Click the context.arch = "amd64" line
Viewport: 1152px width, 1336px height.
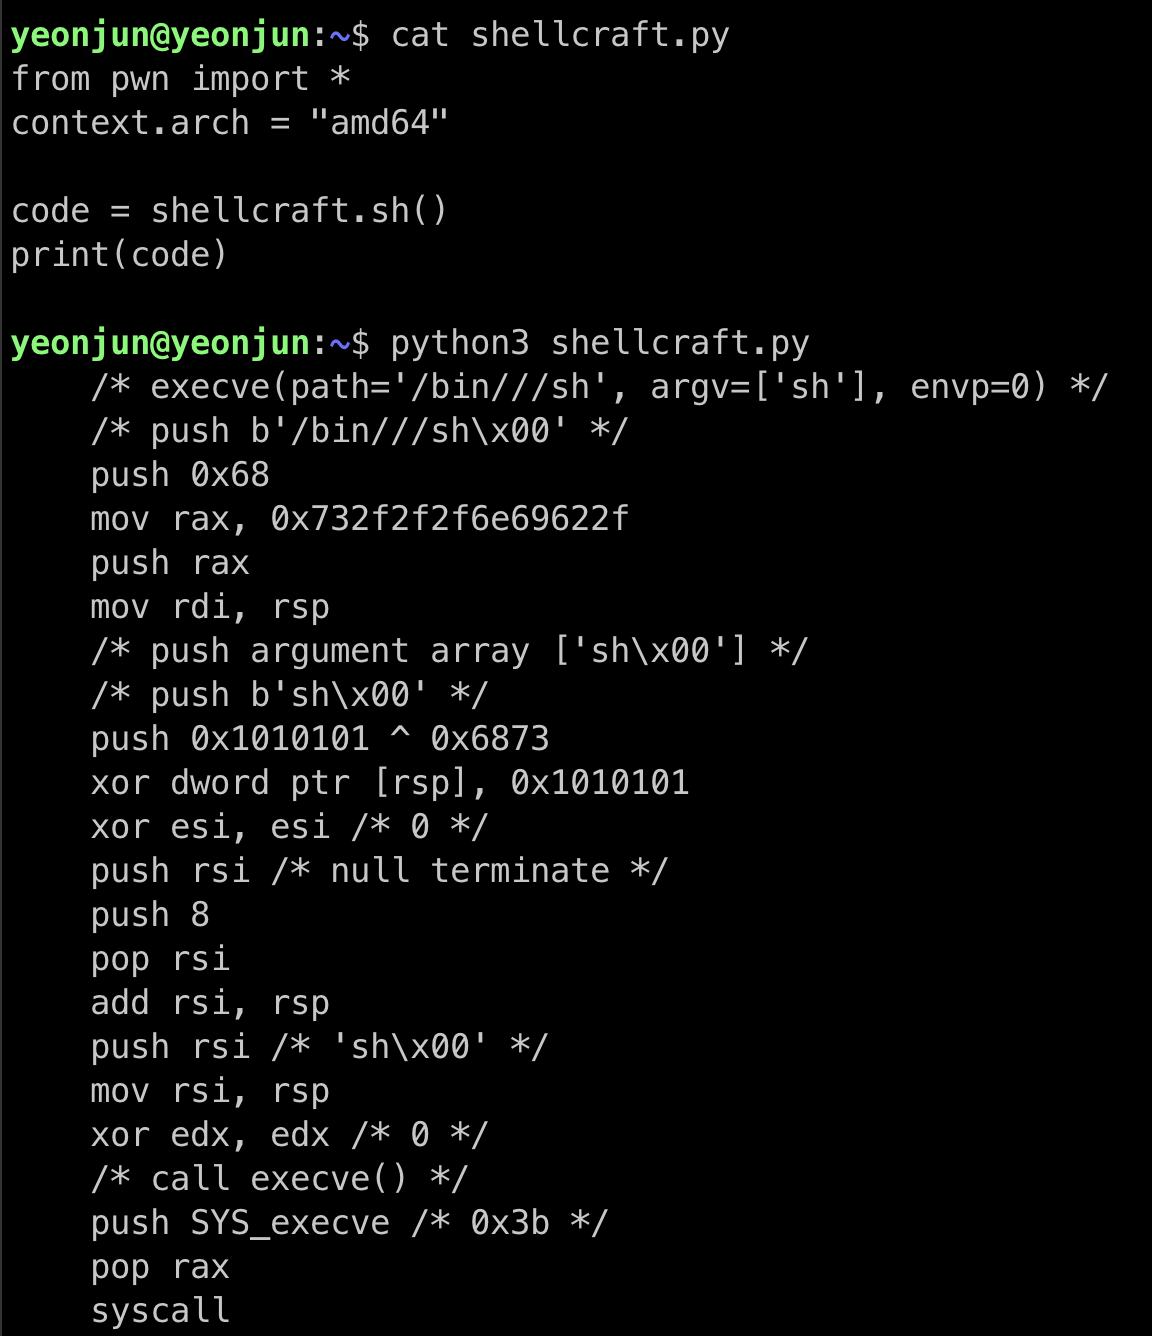pos(230,123)
